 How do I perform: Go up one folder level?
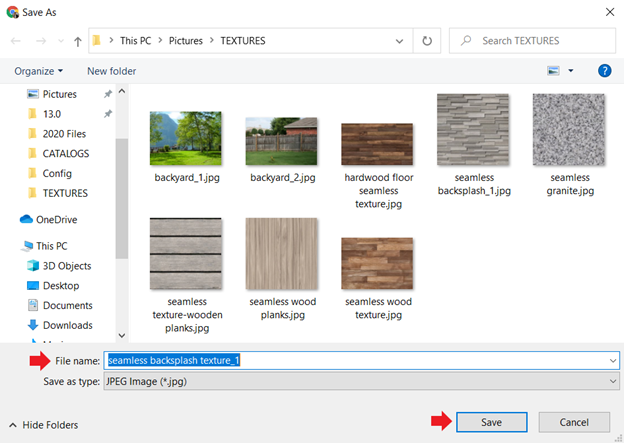[78, 41]
